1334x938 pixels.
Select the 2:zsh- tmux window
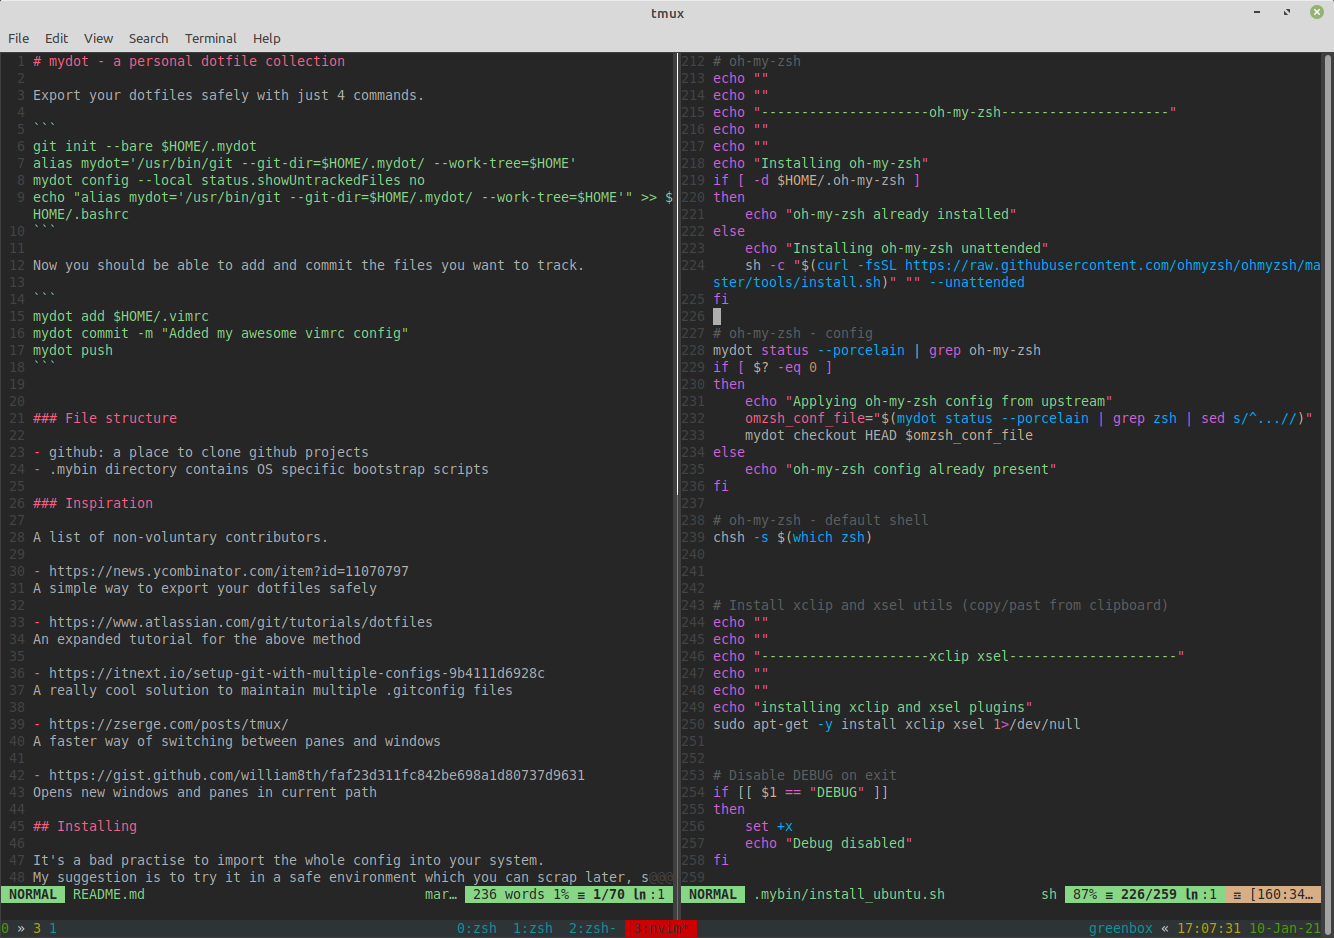(x=592, y=928)
